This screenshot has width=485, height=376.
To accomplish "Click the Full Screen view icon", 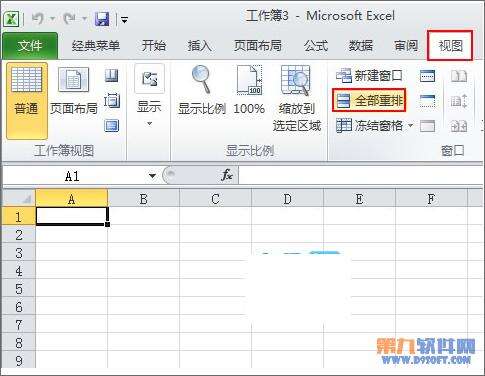I will [112, 126].
